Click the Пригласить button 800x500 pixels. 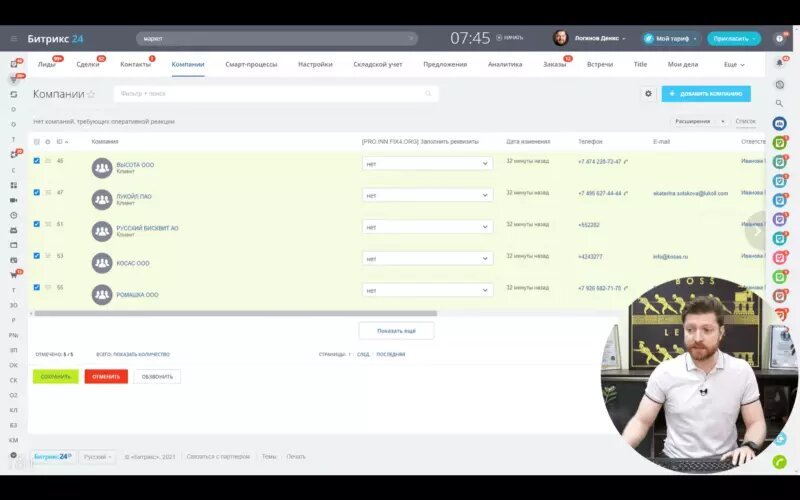pos(734,38)
